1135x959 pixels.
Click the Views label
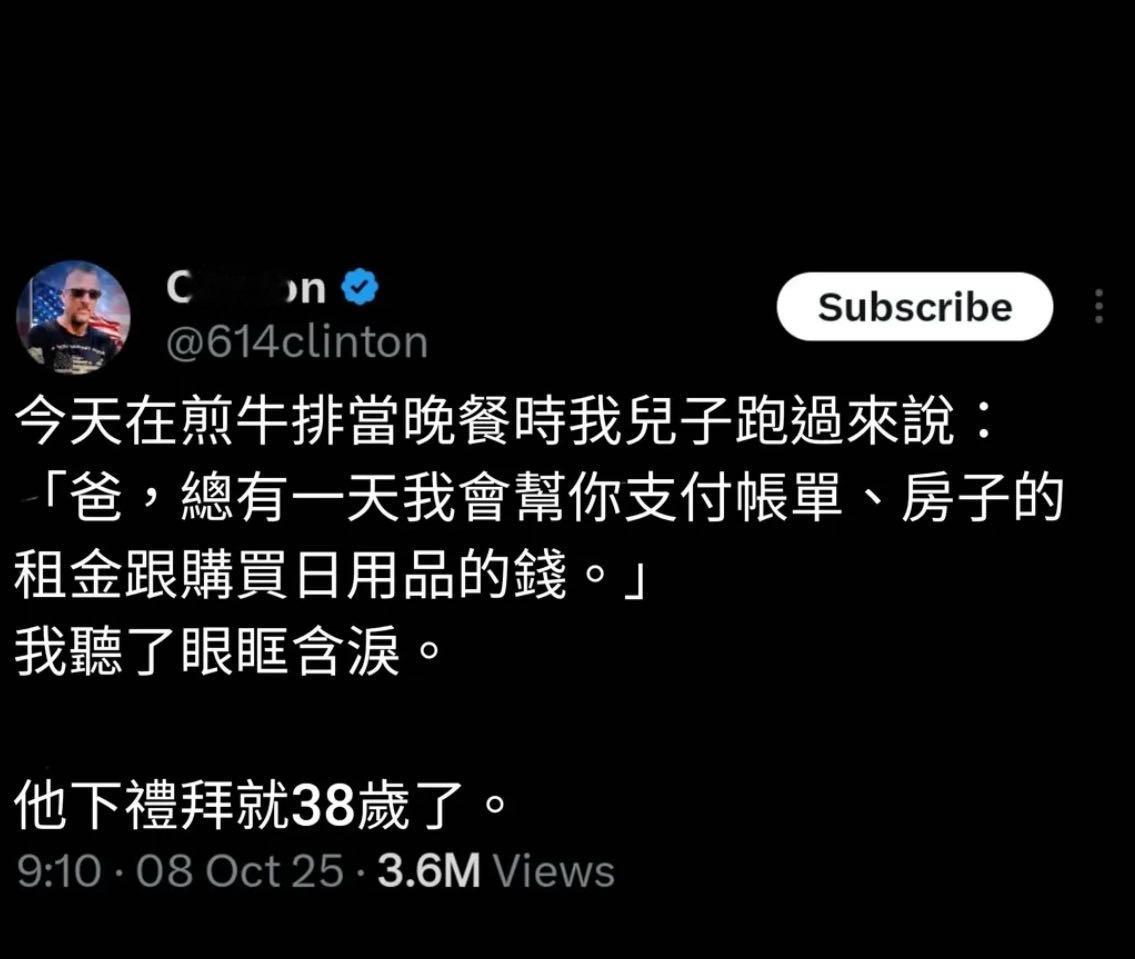coord(554,870)
